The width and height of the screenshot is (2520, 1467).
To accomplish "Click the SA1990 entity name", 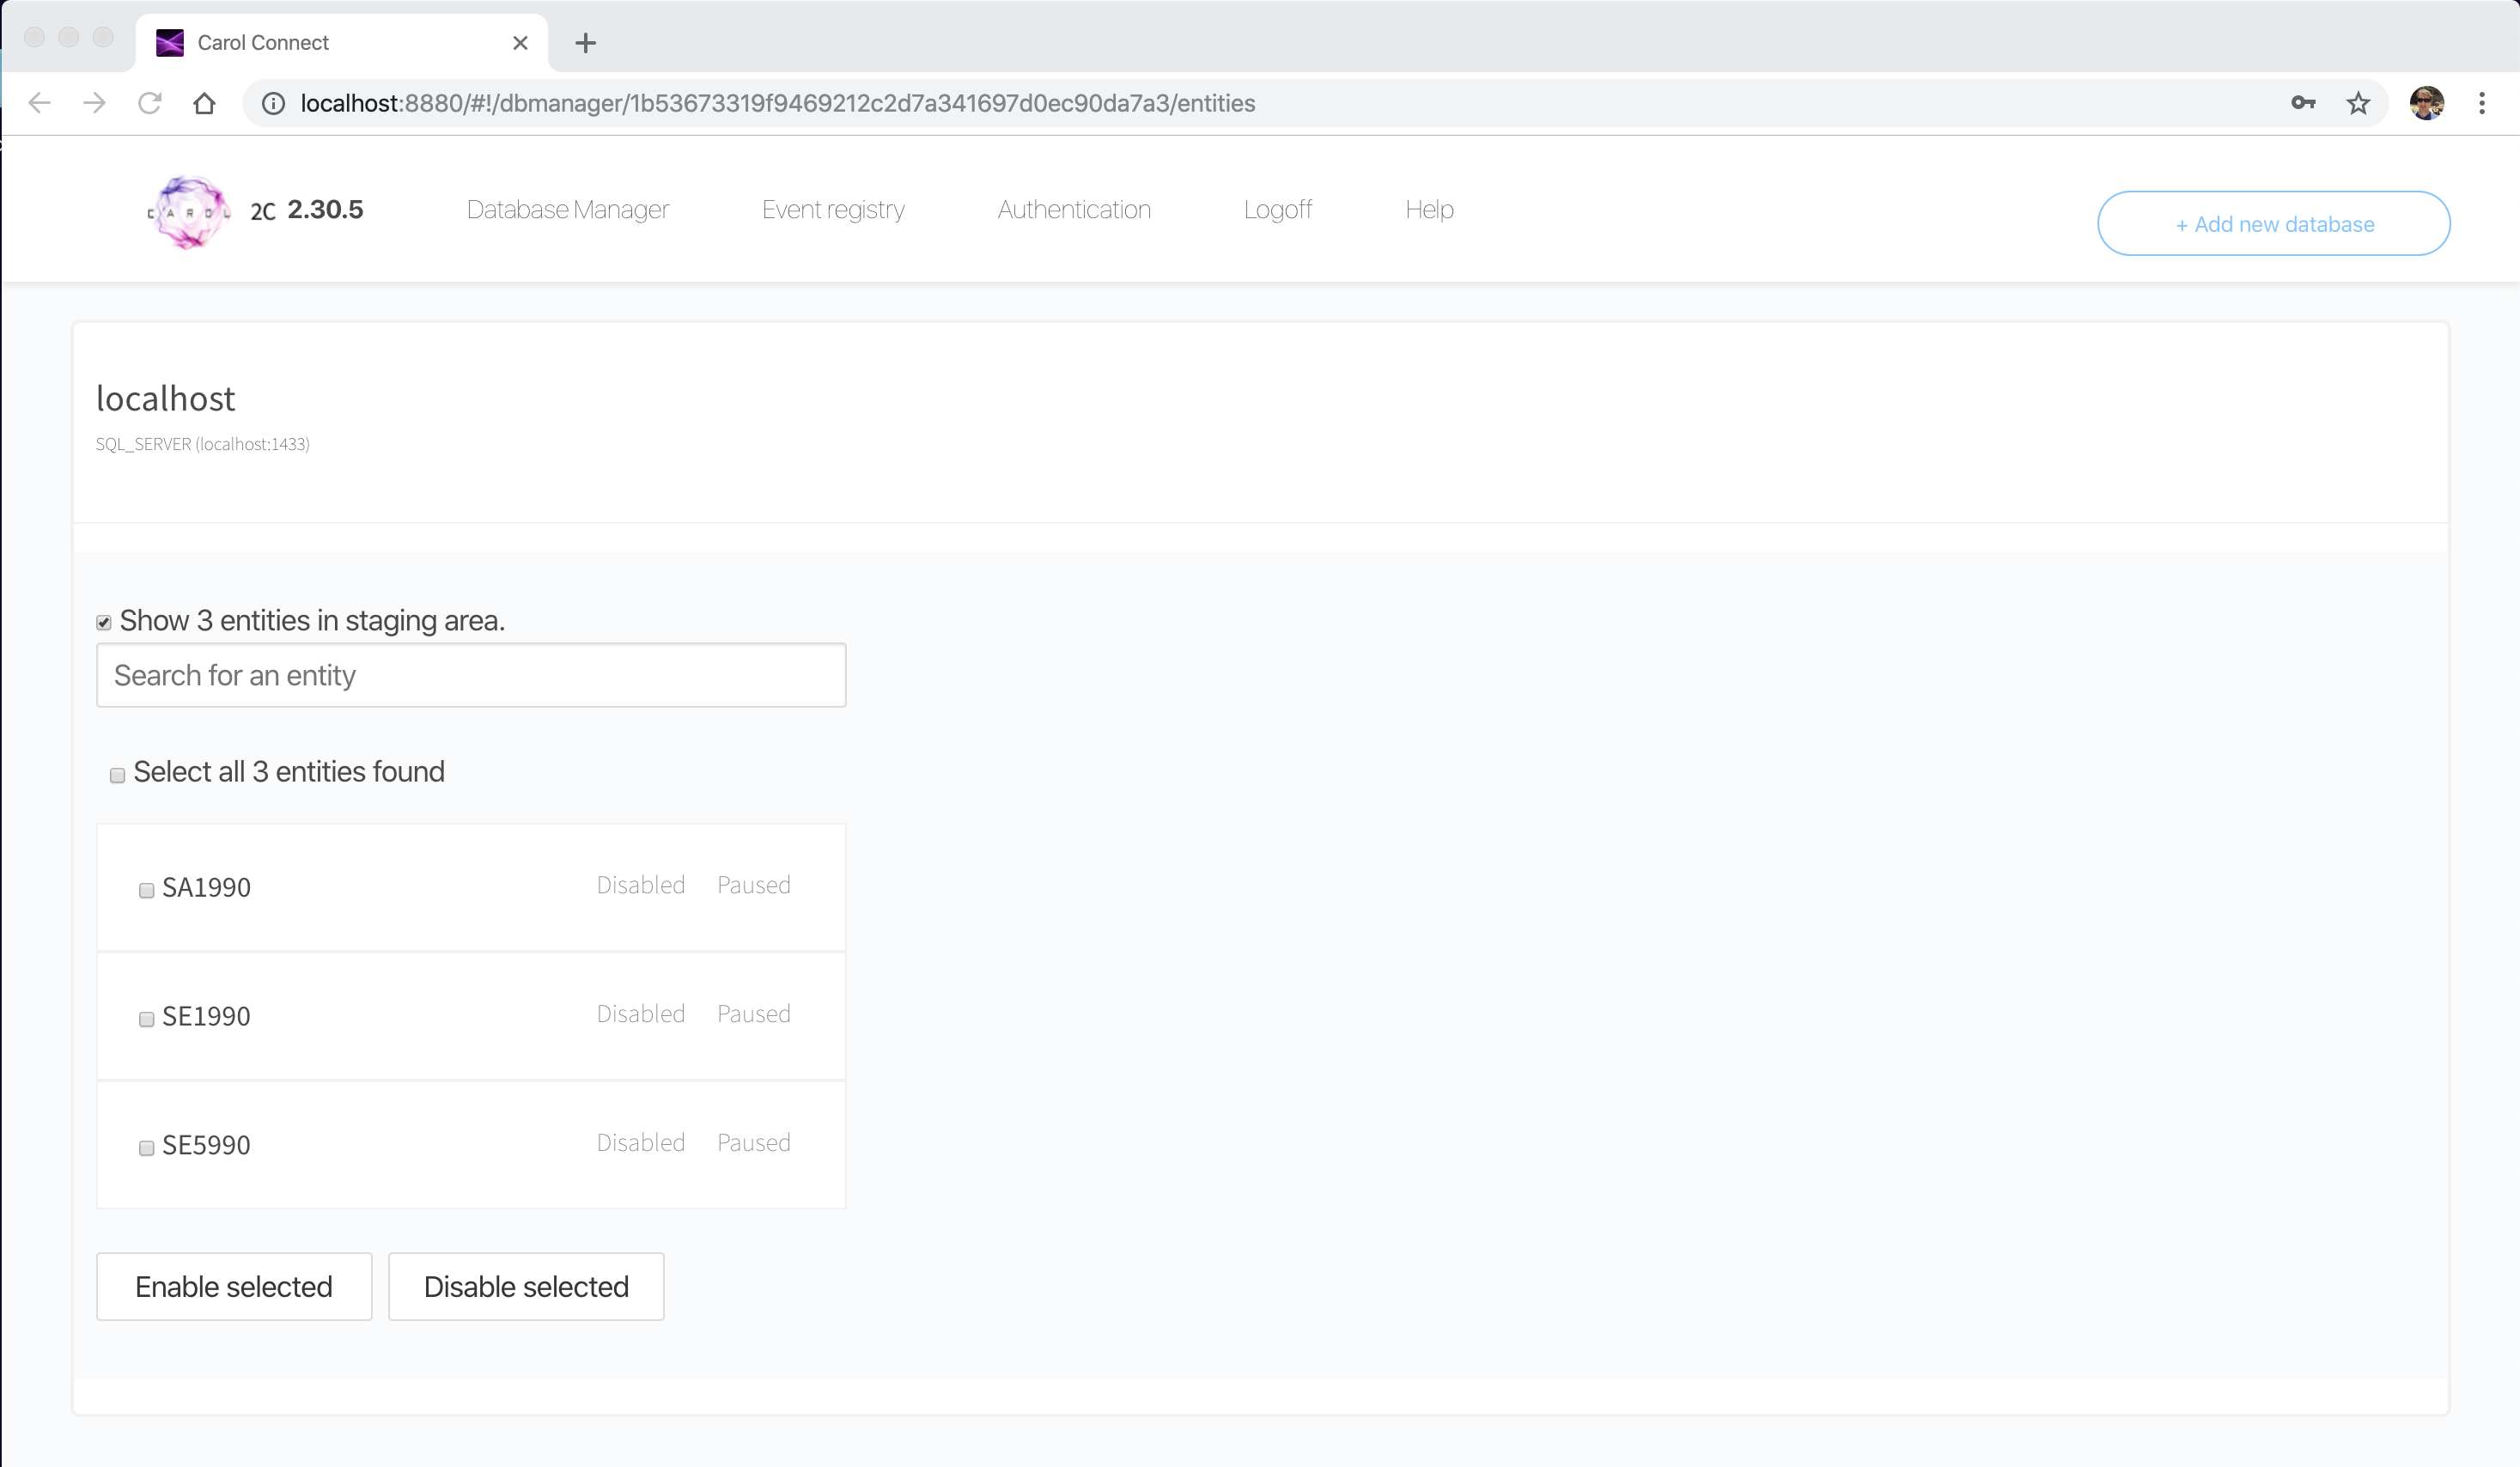I will pos(206,888).
